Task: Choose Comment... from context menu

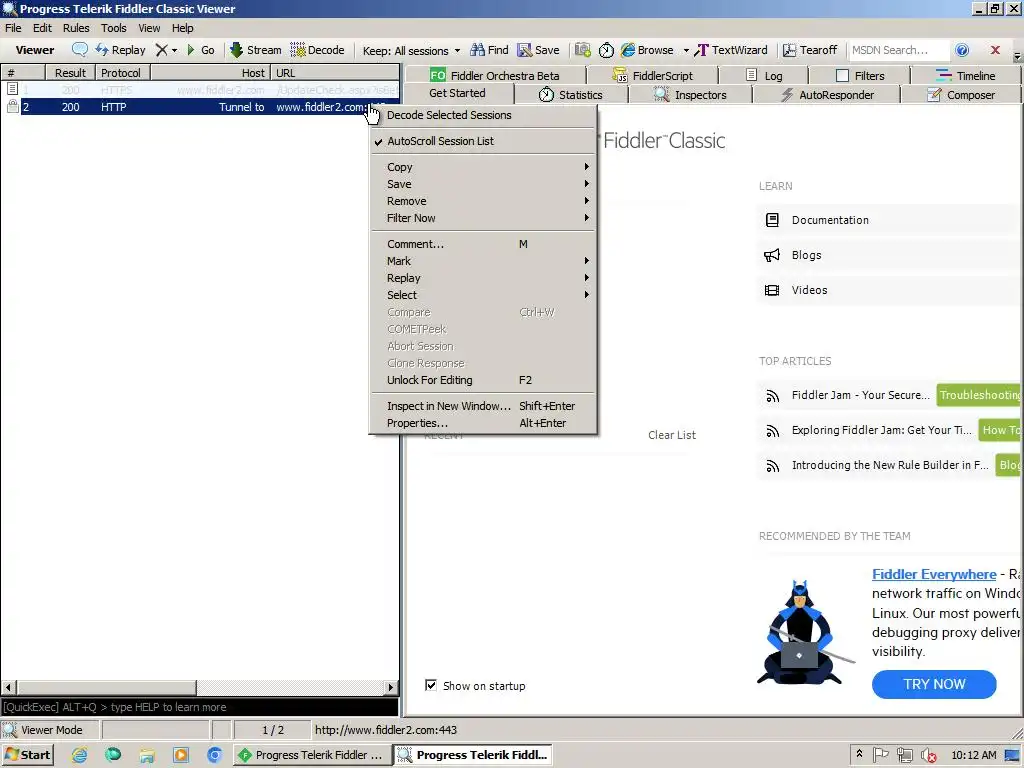Action: point(483,244)
